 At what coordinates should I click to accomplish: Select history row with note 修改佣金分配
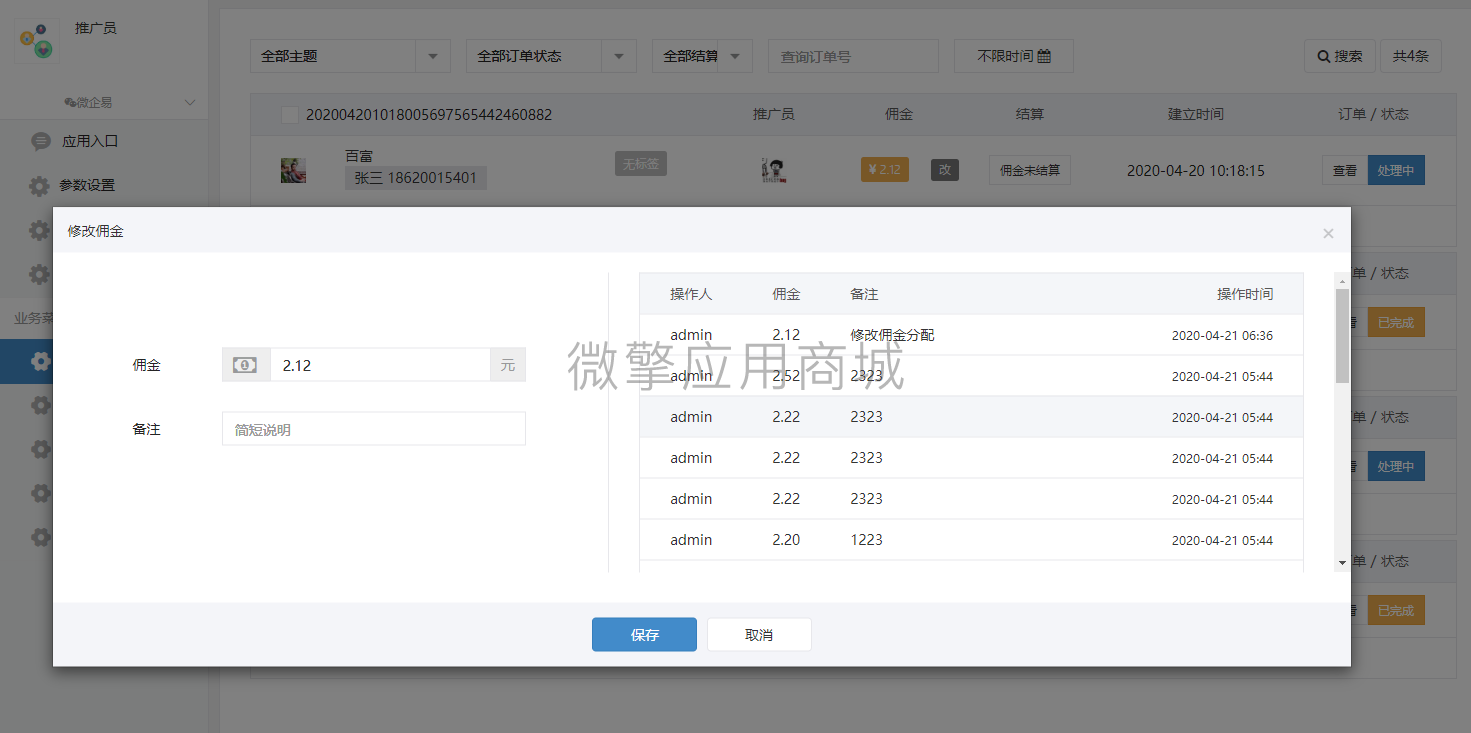coord(971,335)
